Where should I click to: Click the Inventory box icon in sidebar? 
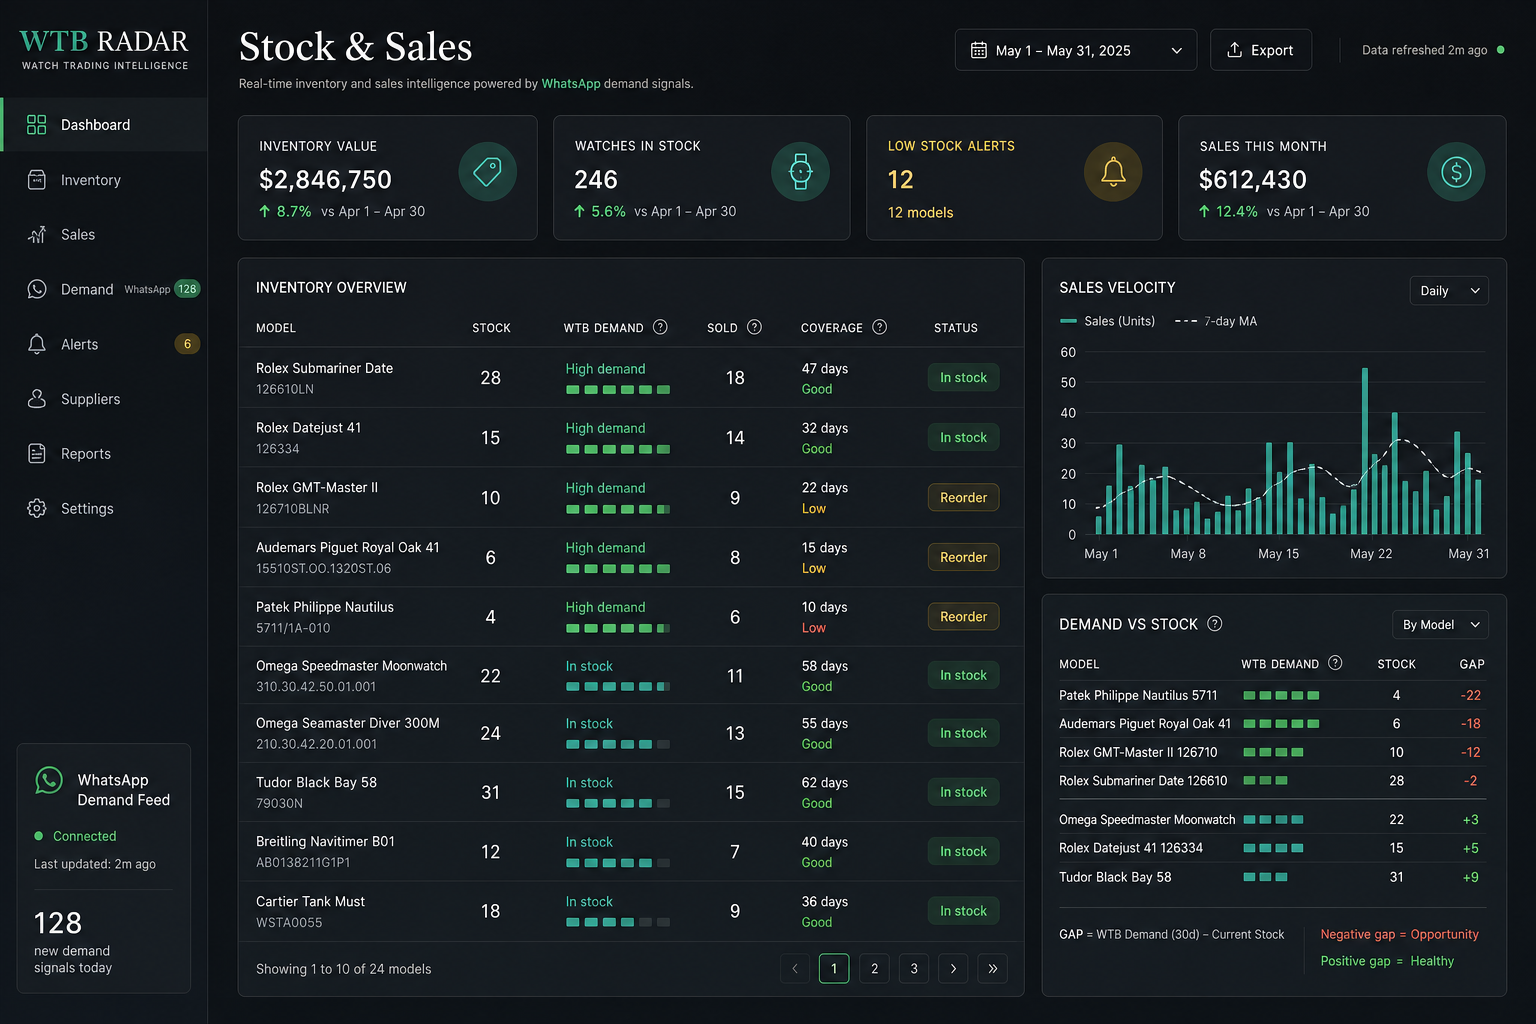click(37, 180)
